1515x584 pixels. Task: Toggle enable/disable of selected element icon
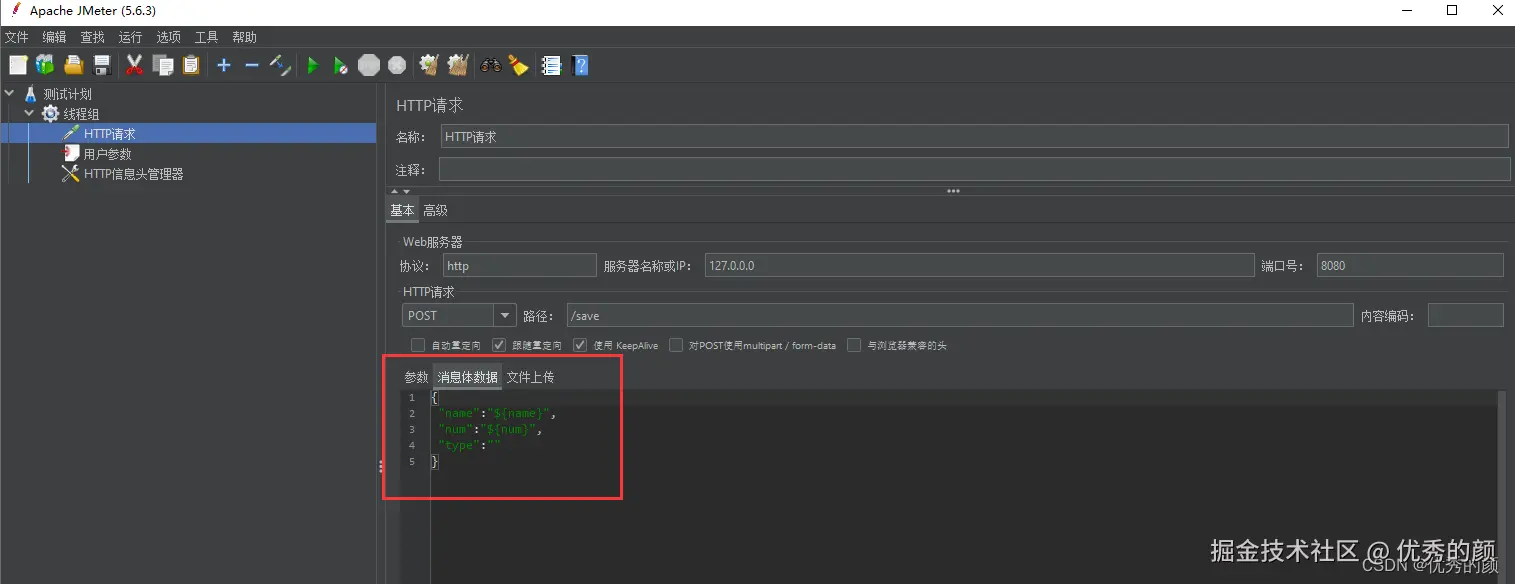click(280, 65)
